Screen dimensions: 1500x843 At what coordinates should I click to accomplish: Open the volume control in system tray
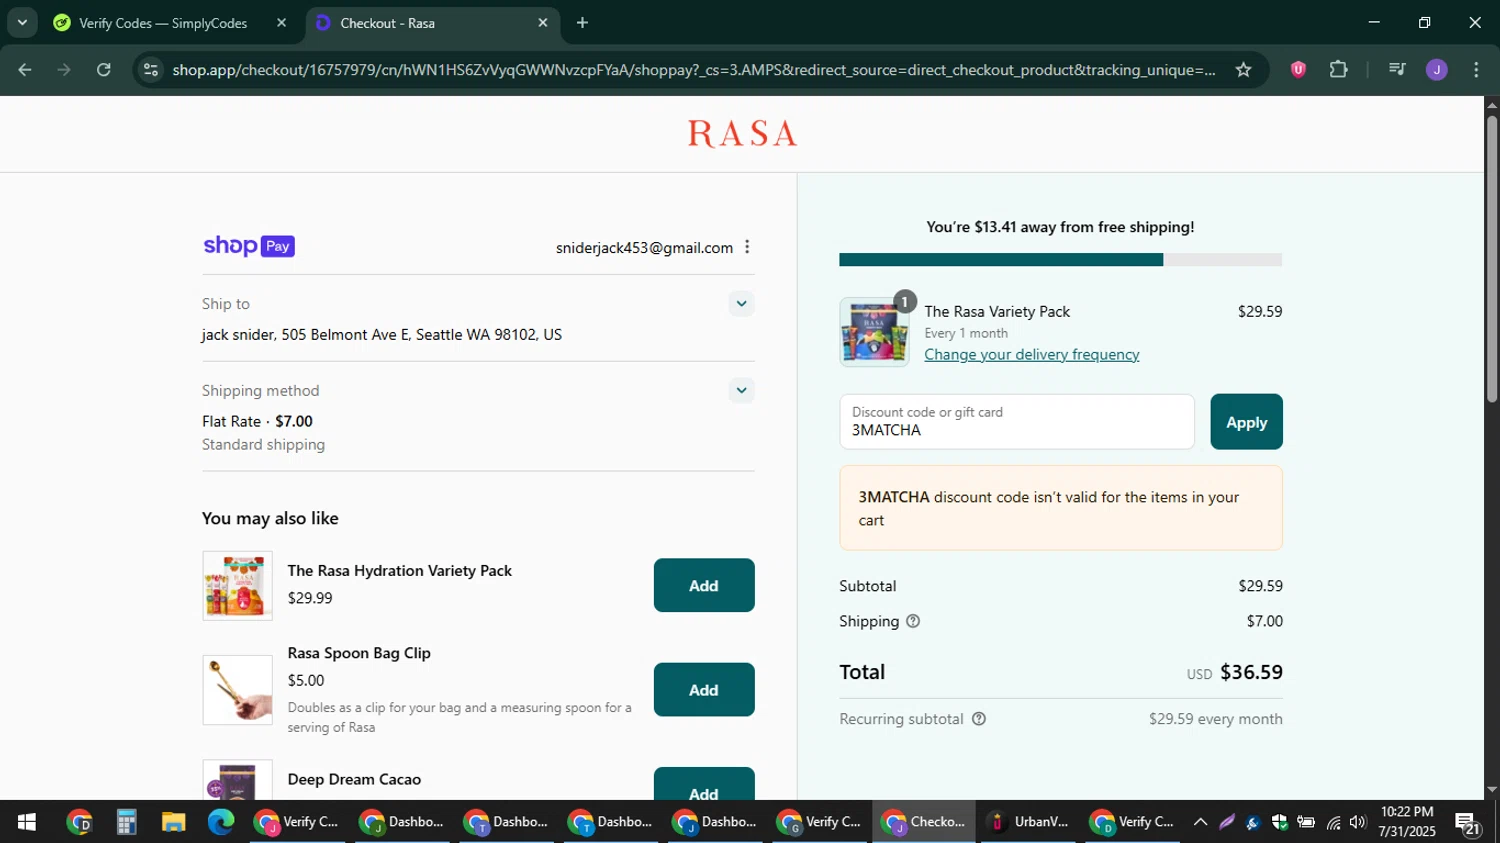point(1357,822)
